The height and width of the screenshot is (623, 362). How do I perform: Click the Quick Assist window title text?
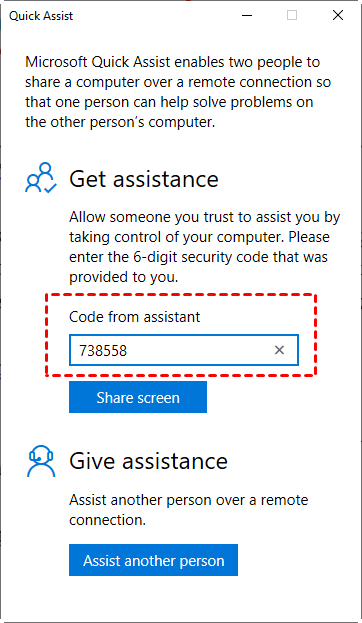[x=41, y=16]
